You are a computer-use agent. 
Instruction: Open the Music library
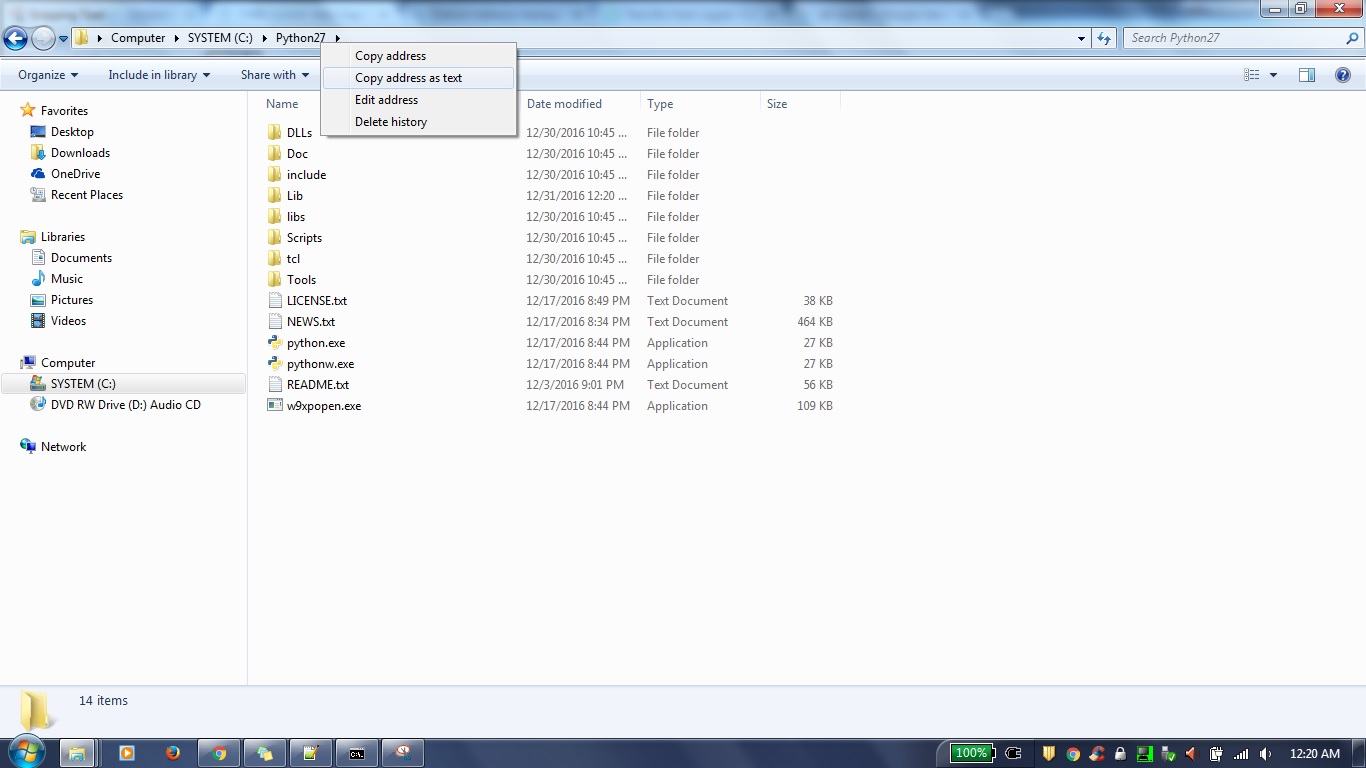click(67, 279)
